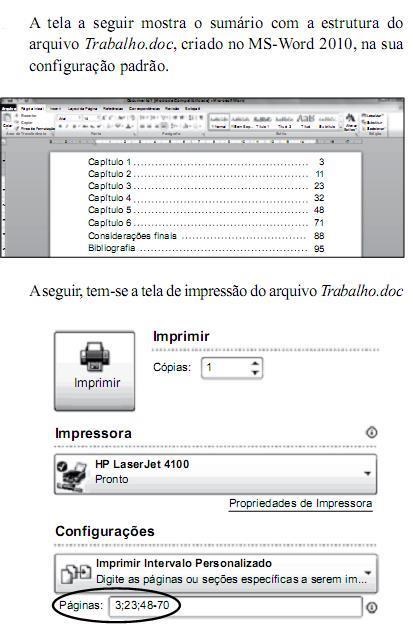Decrease the Cópias count with down arrow
Screen dimensions: 413x632
[255, 372]
